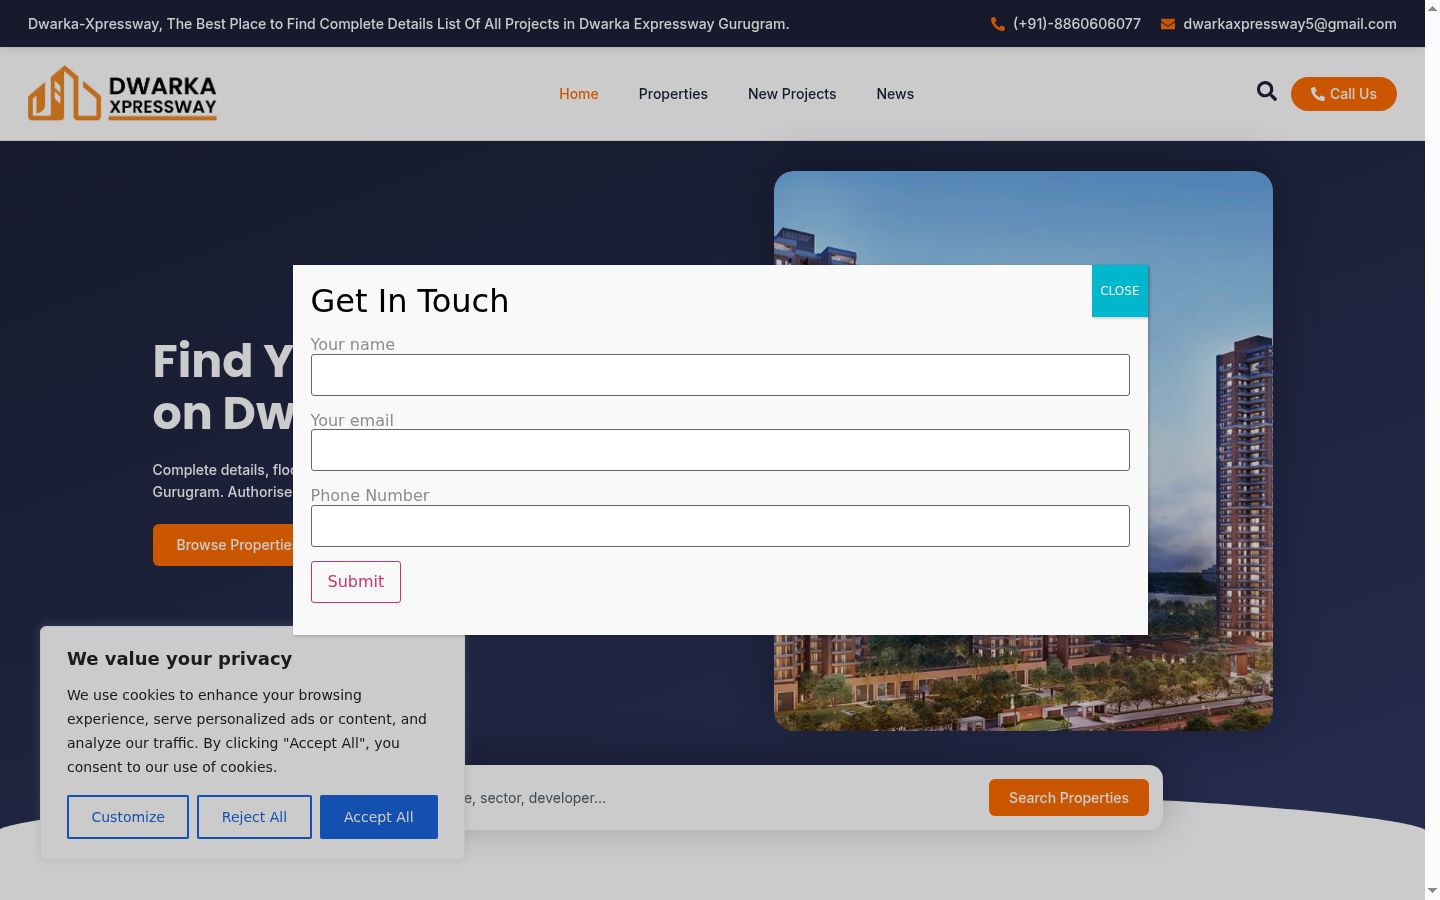This screenshot has width=1440, height=900.
Task: Click the 'We value your privacy' heading
Action: tap(180, 658)
